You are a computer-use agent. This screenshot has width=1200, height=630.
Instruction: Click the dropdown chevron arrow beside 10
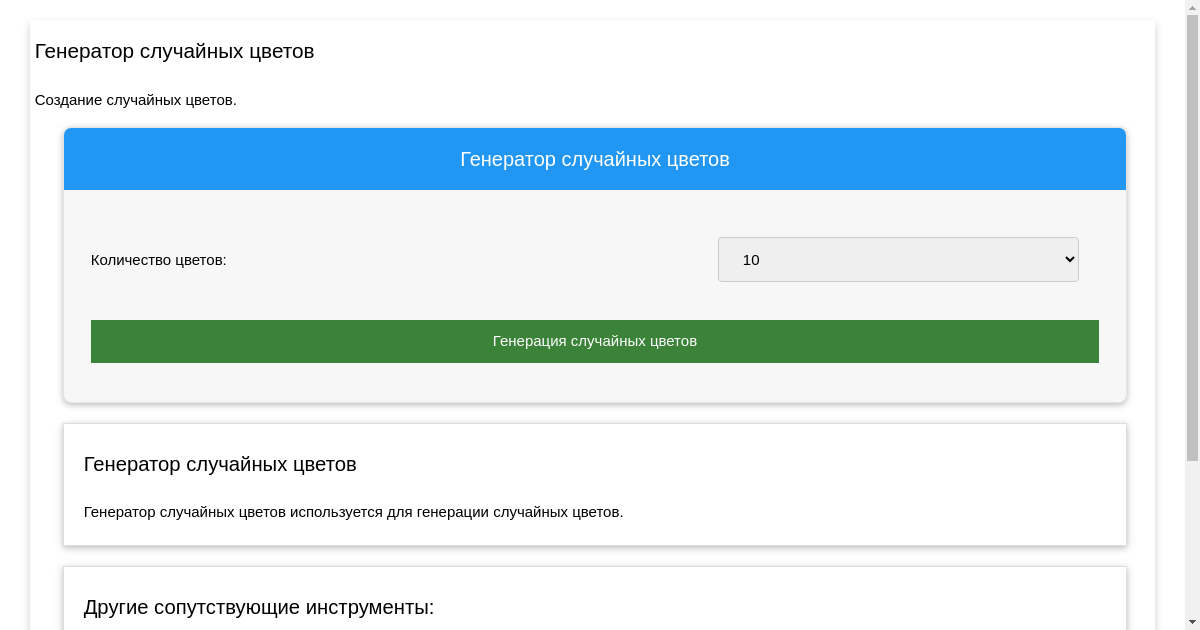[1068, 259]
